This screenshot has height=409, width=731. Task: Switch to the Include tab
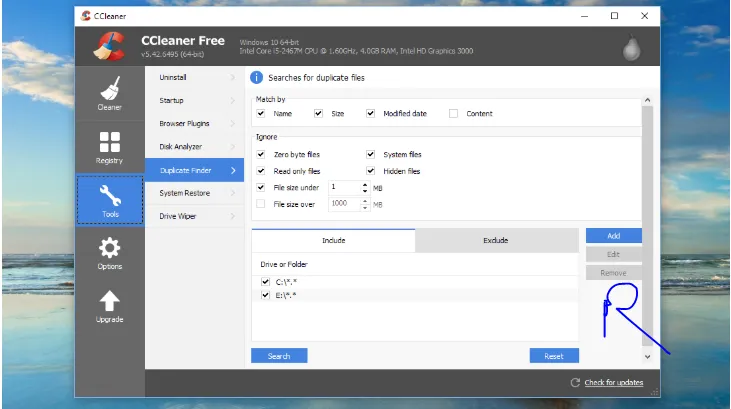(333, 240)
